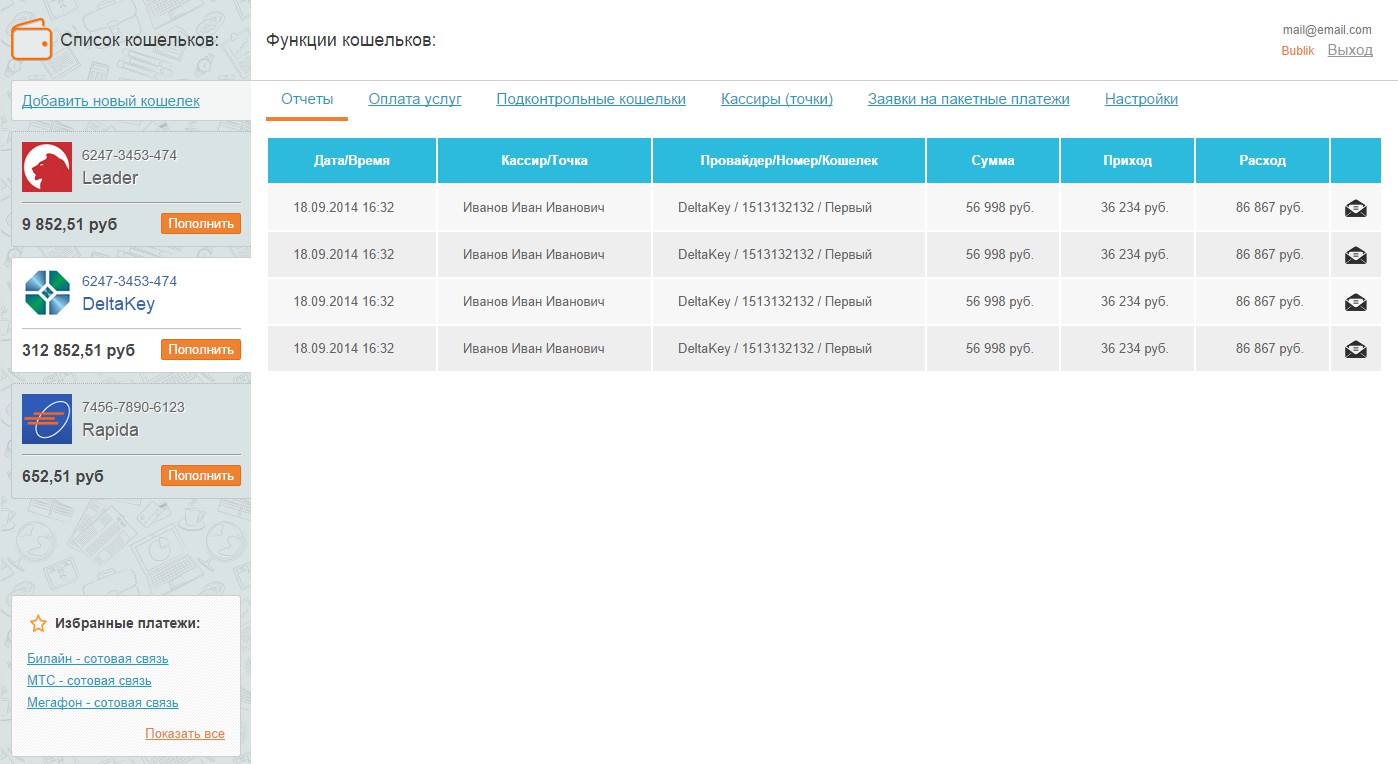Open the envelope icon in the last report row
The height and width of the screenshot is (764, 1398).
click(1356, 349)
